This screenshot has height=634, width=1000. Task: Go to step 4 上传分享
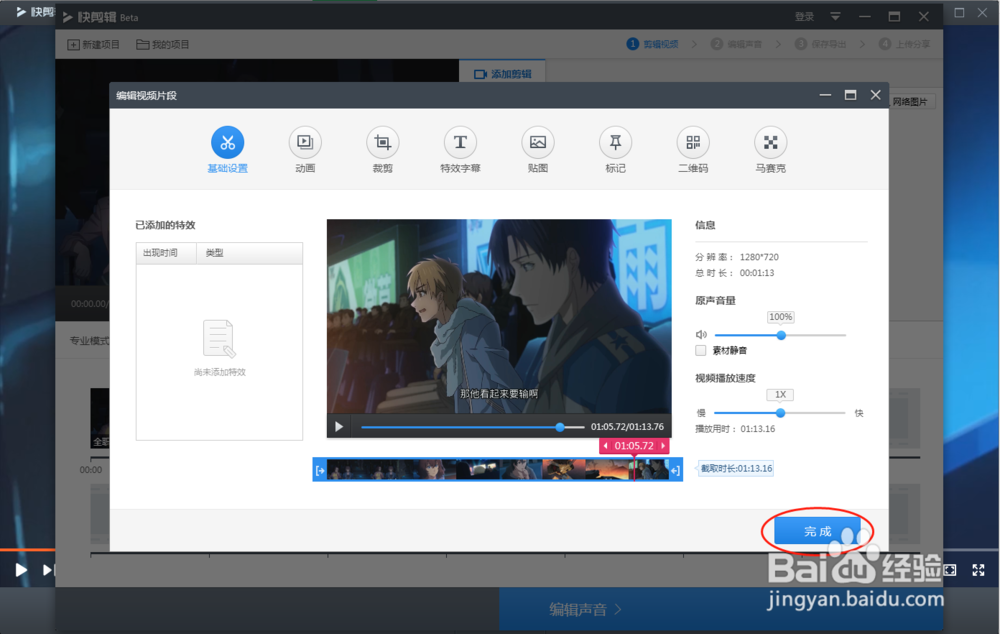click(904, 44)
